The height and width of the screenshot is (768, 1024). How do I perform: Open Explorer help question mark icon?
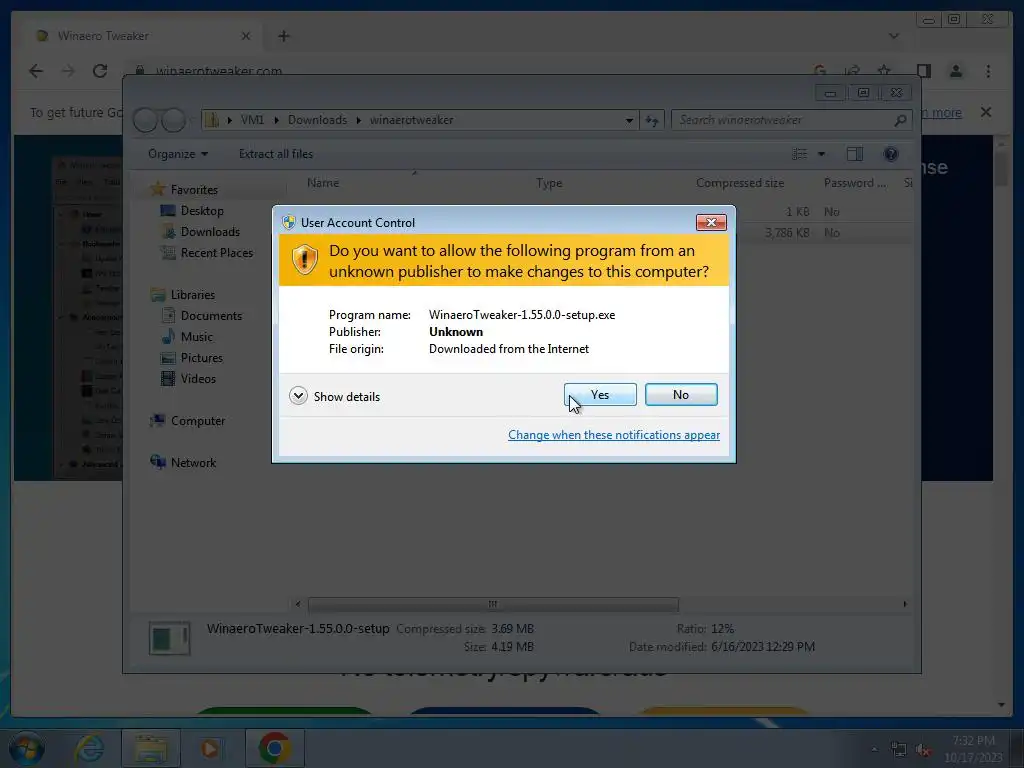(x=891, y=154)
